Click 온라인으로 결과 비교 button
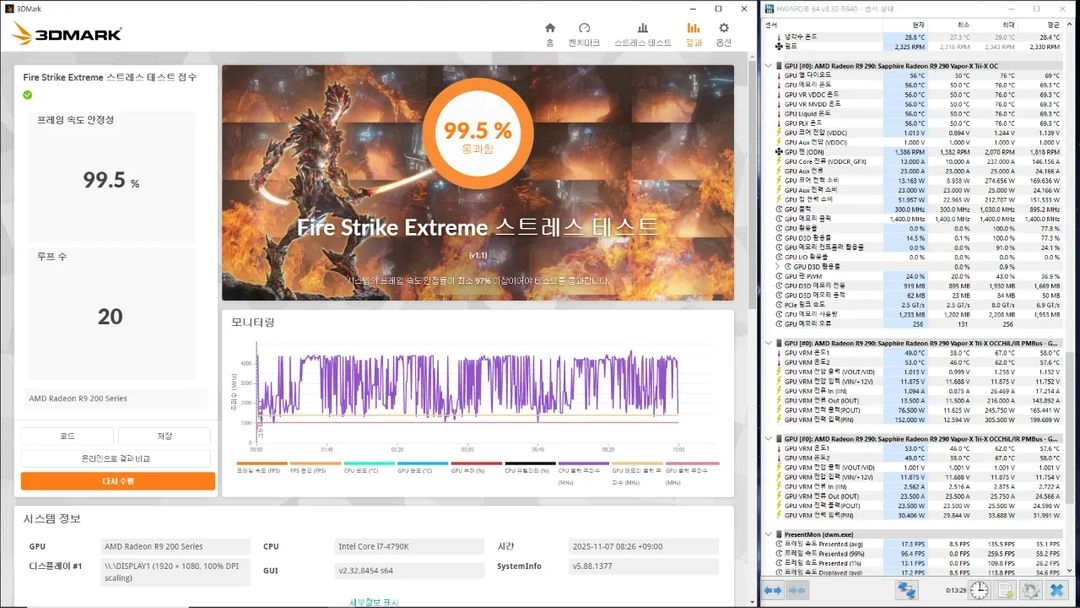Viewport: 1080px width, 608px height. [116, 458]
